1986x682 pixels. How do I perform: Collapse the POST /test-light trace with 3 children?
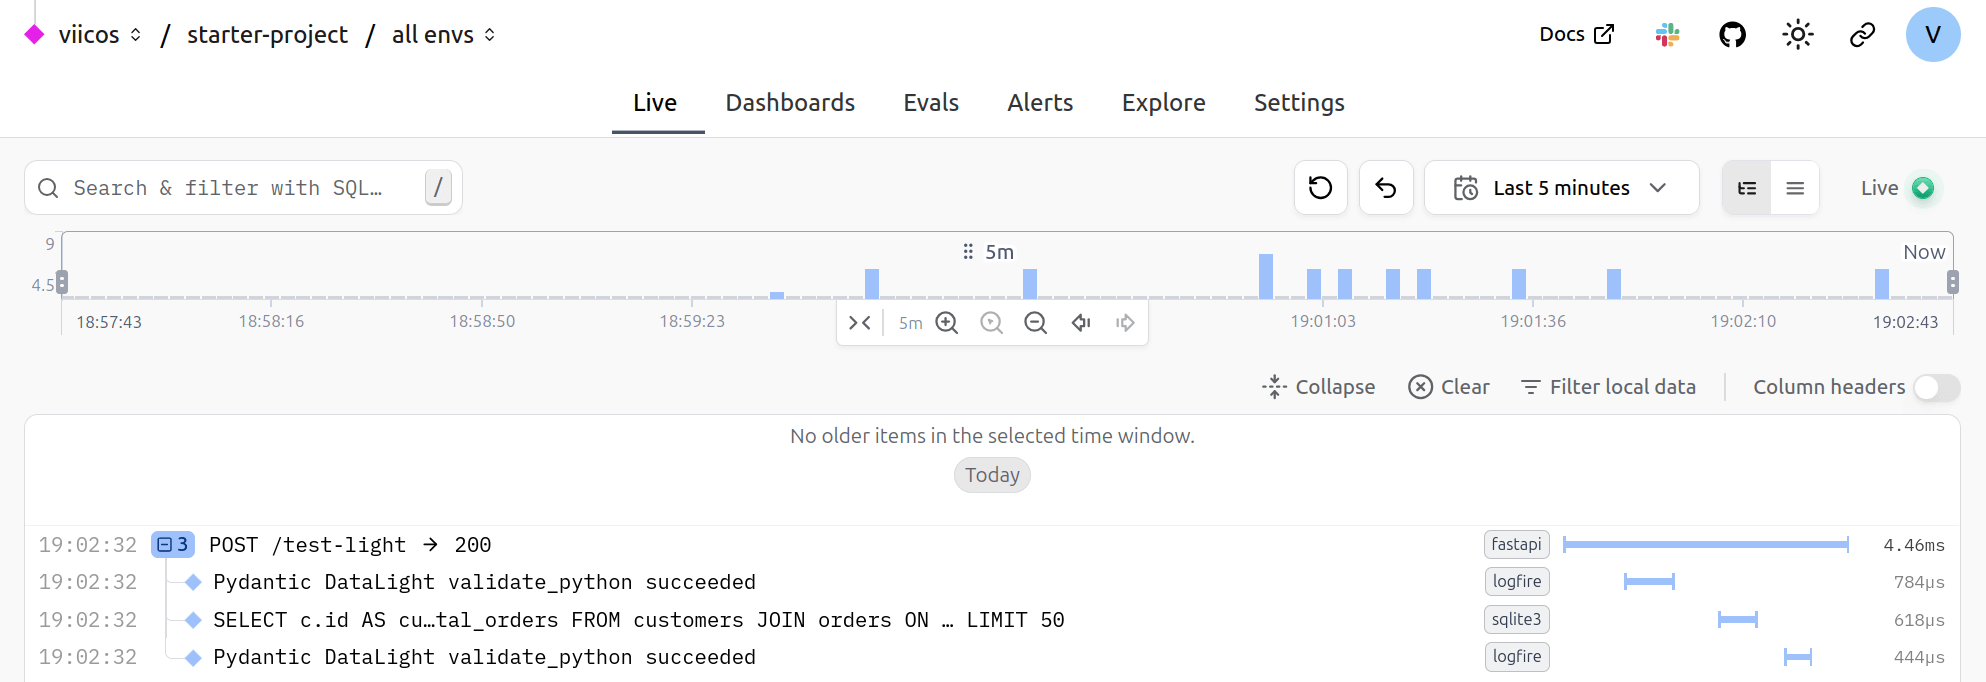[173, 545]
